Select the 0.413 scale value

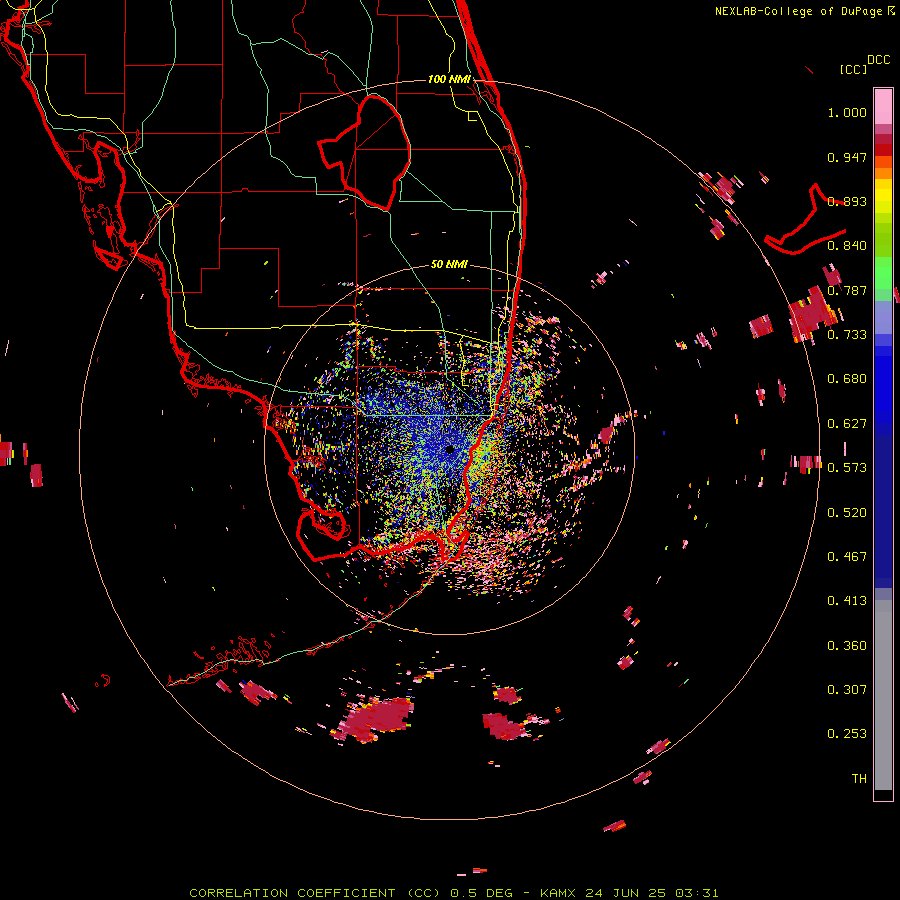tap(847, 601)
